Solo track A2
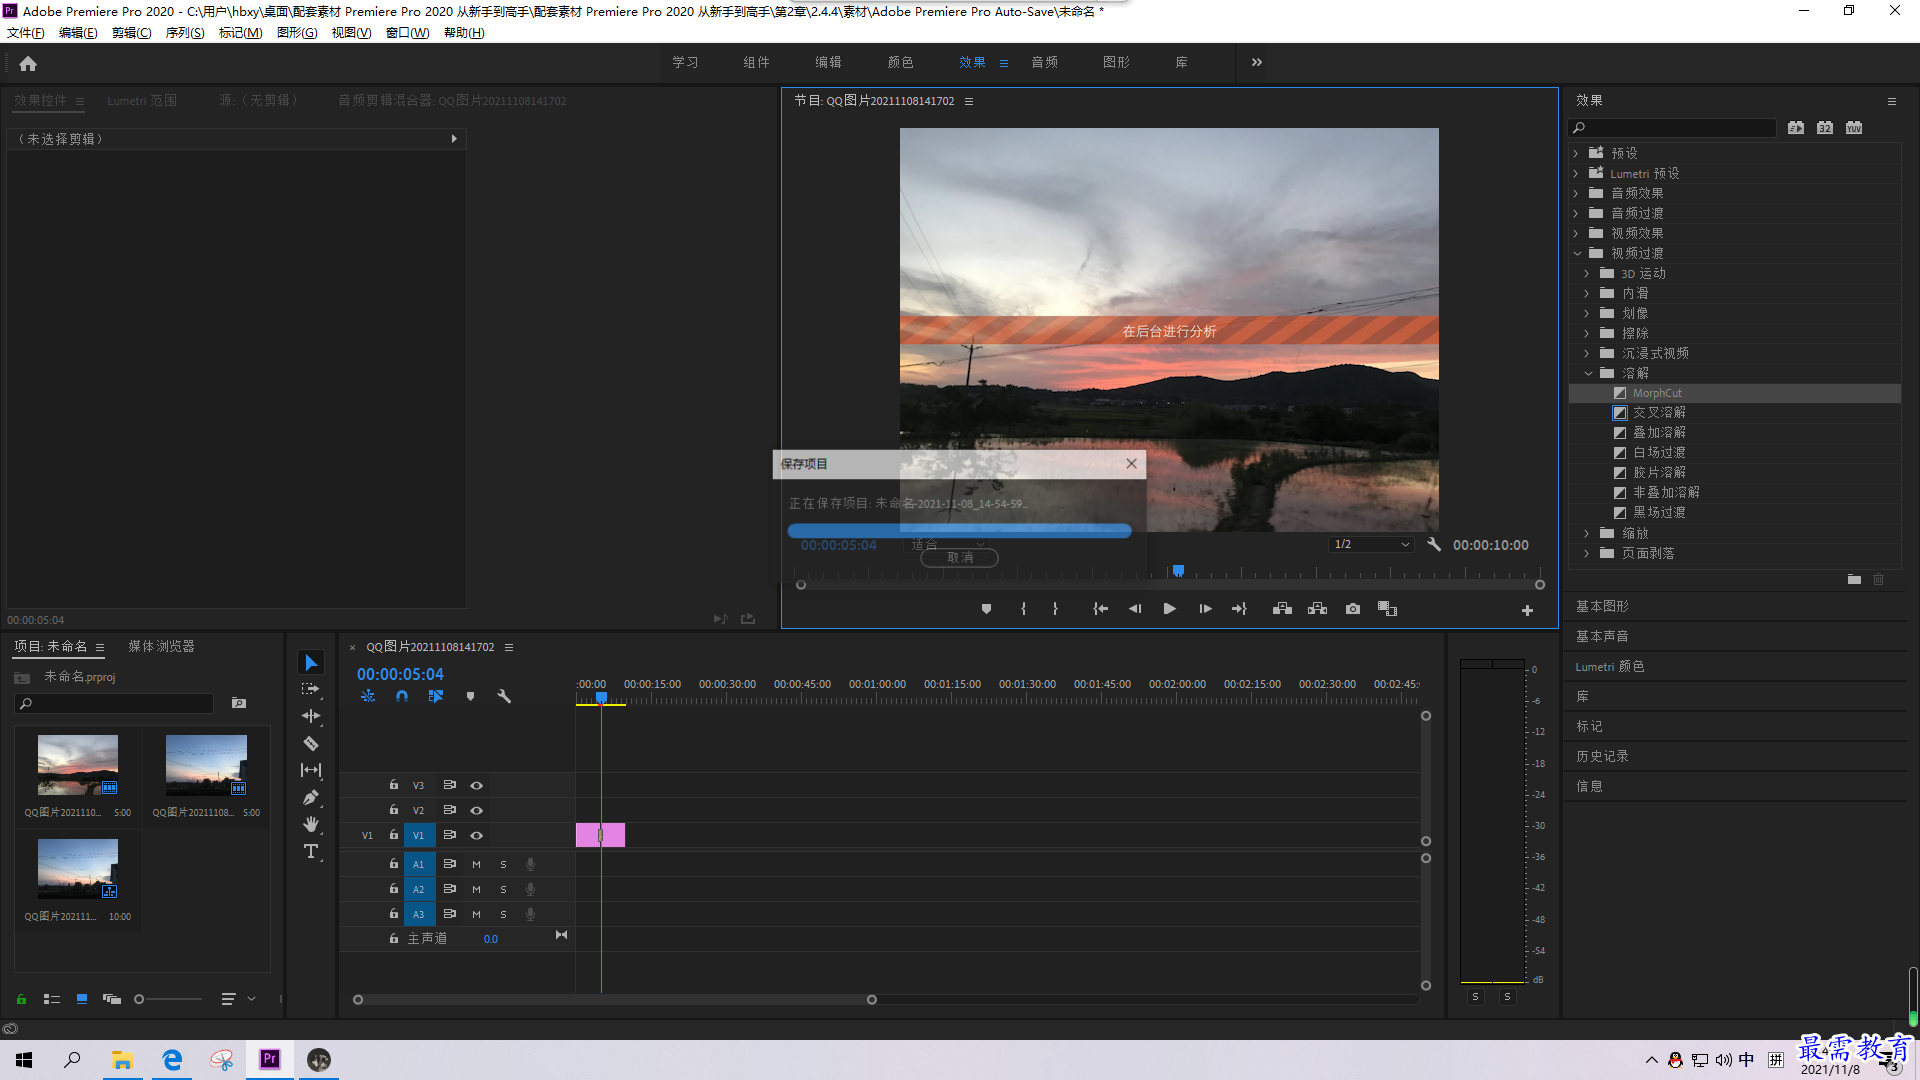The image size is (1920, 1080). coord(503,889)
